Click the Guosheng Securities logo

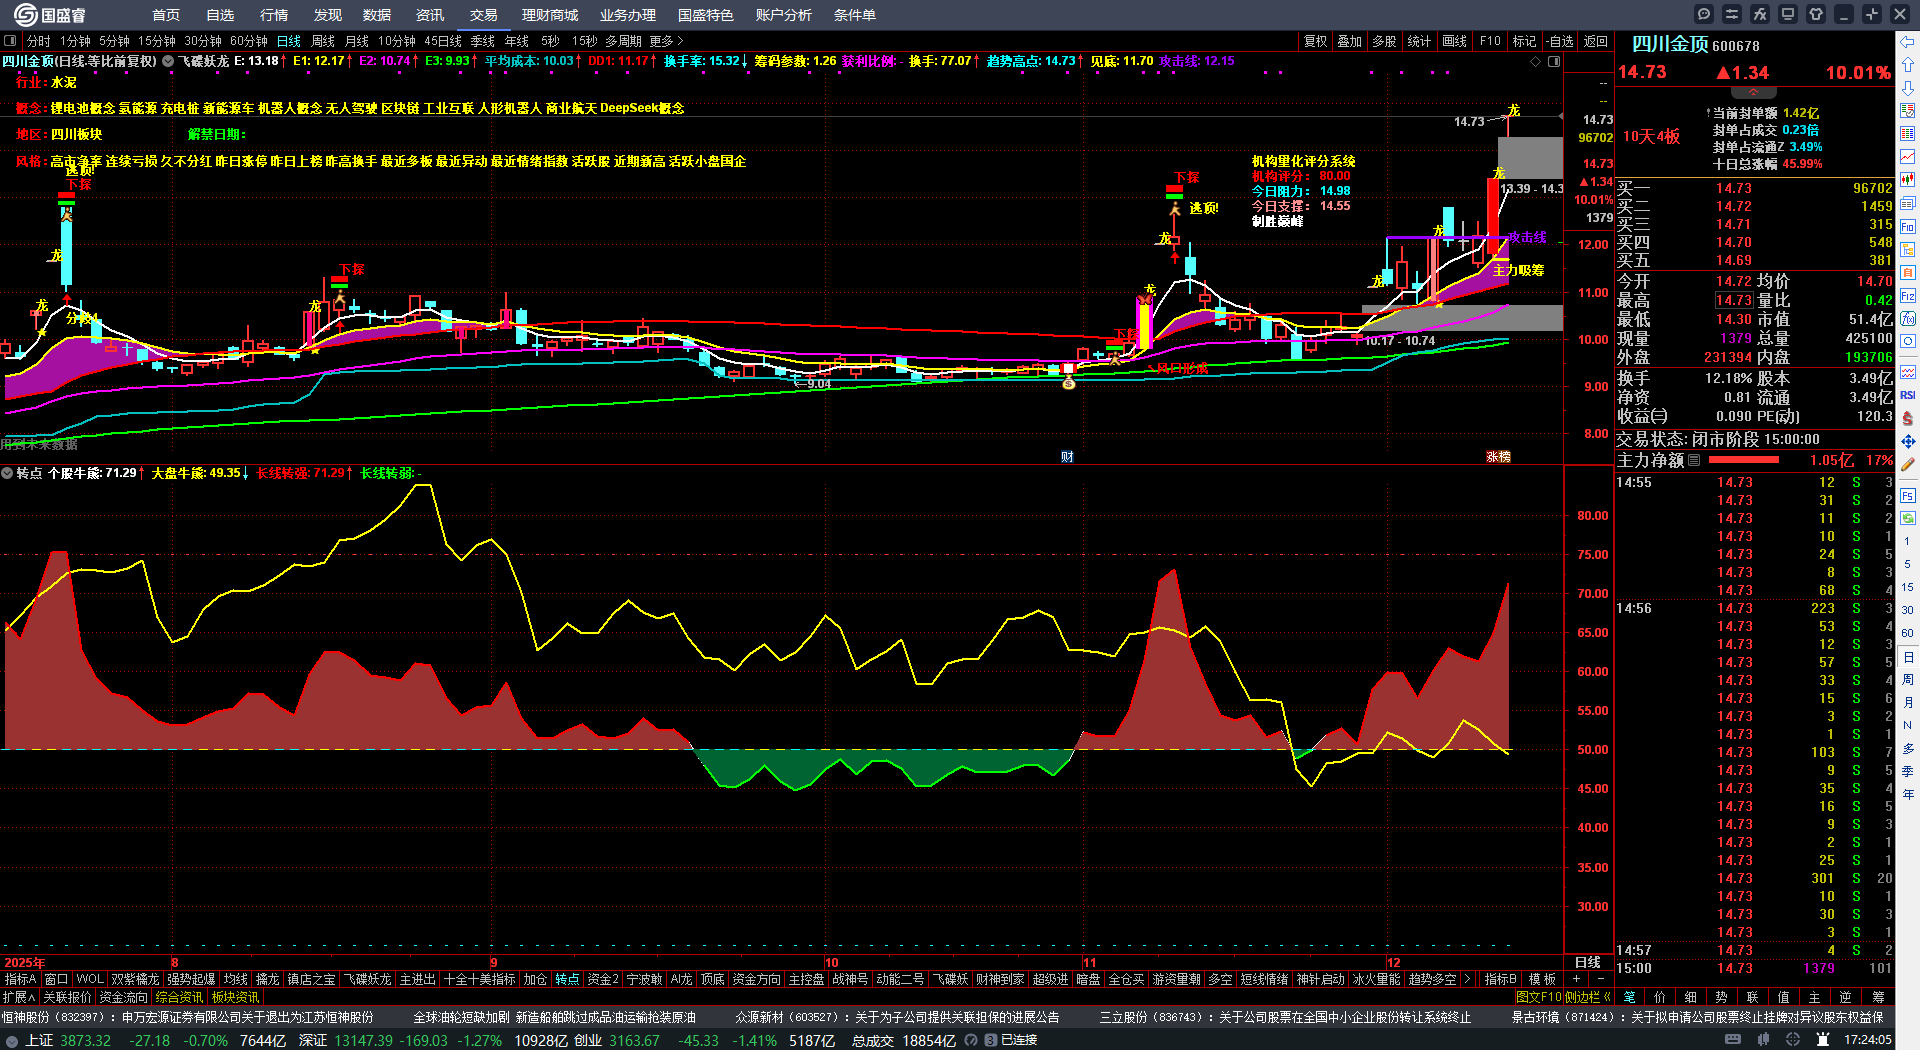[50, 15]
